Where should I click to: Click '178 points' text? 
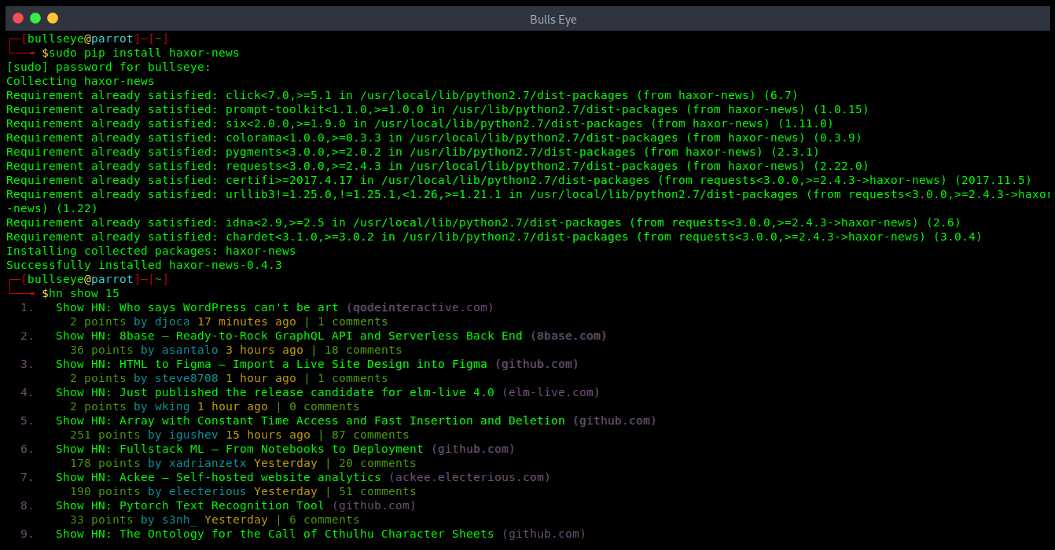coord(104,462)
